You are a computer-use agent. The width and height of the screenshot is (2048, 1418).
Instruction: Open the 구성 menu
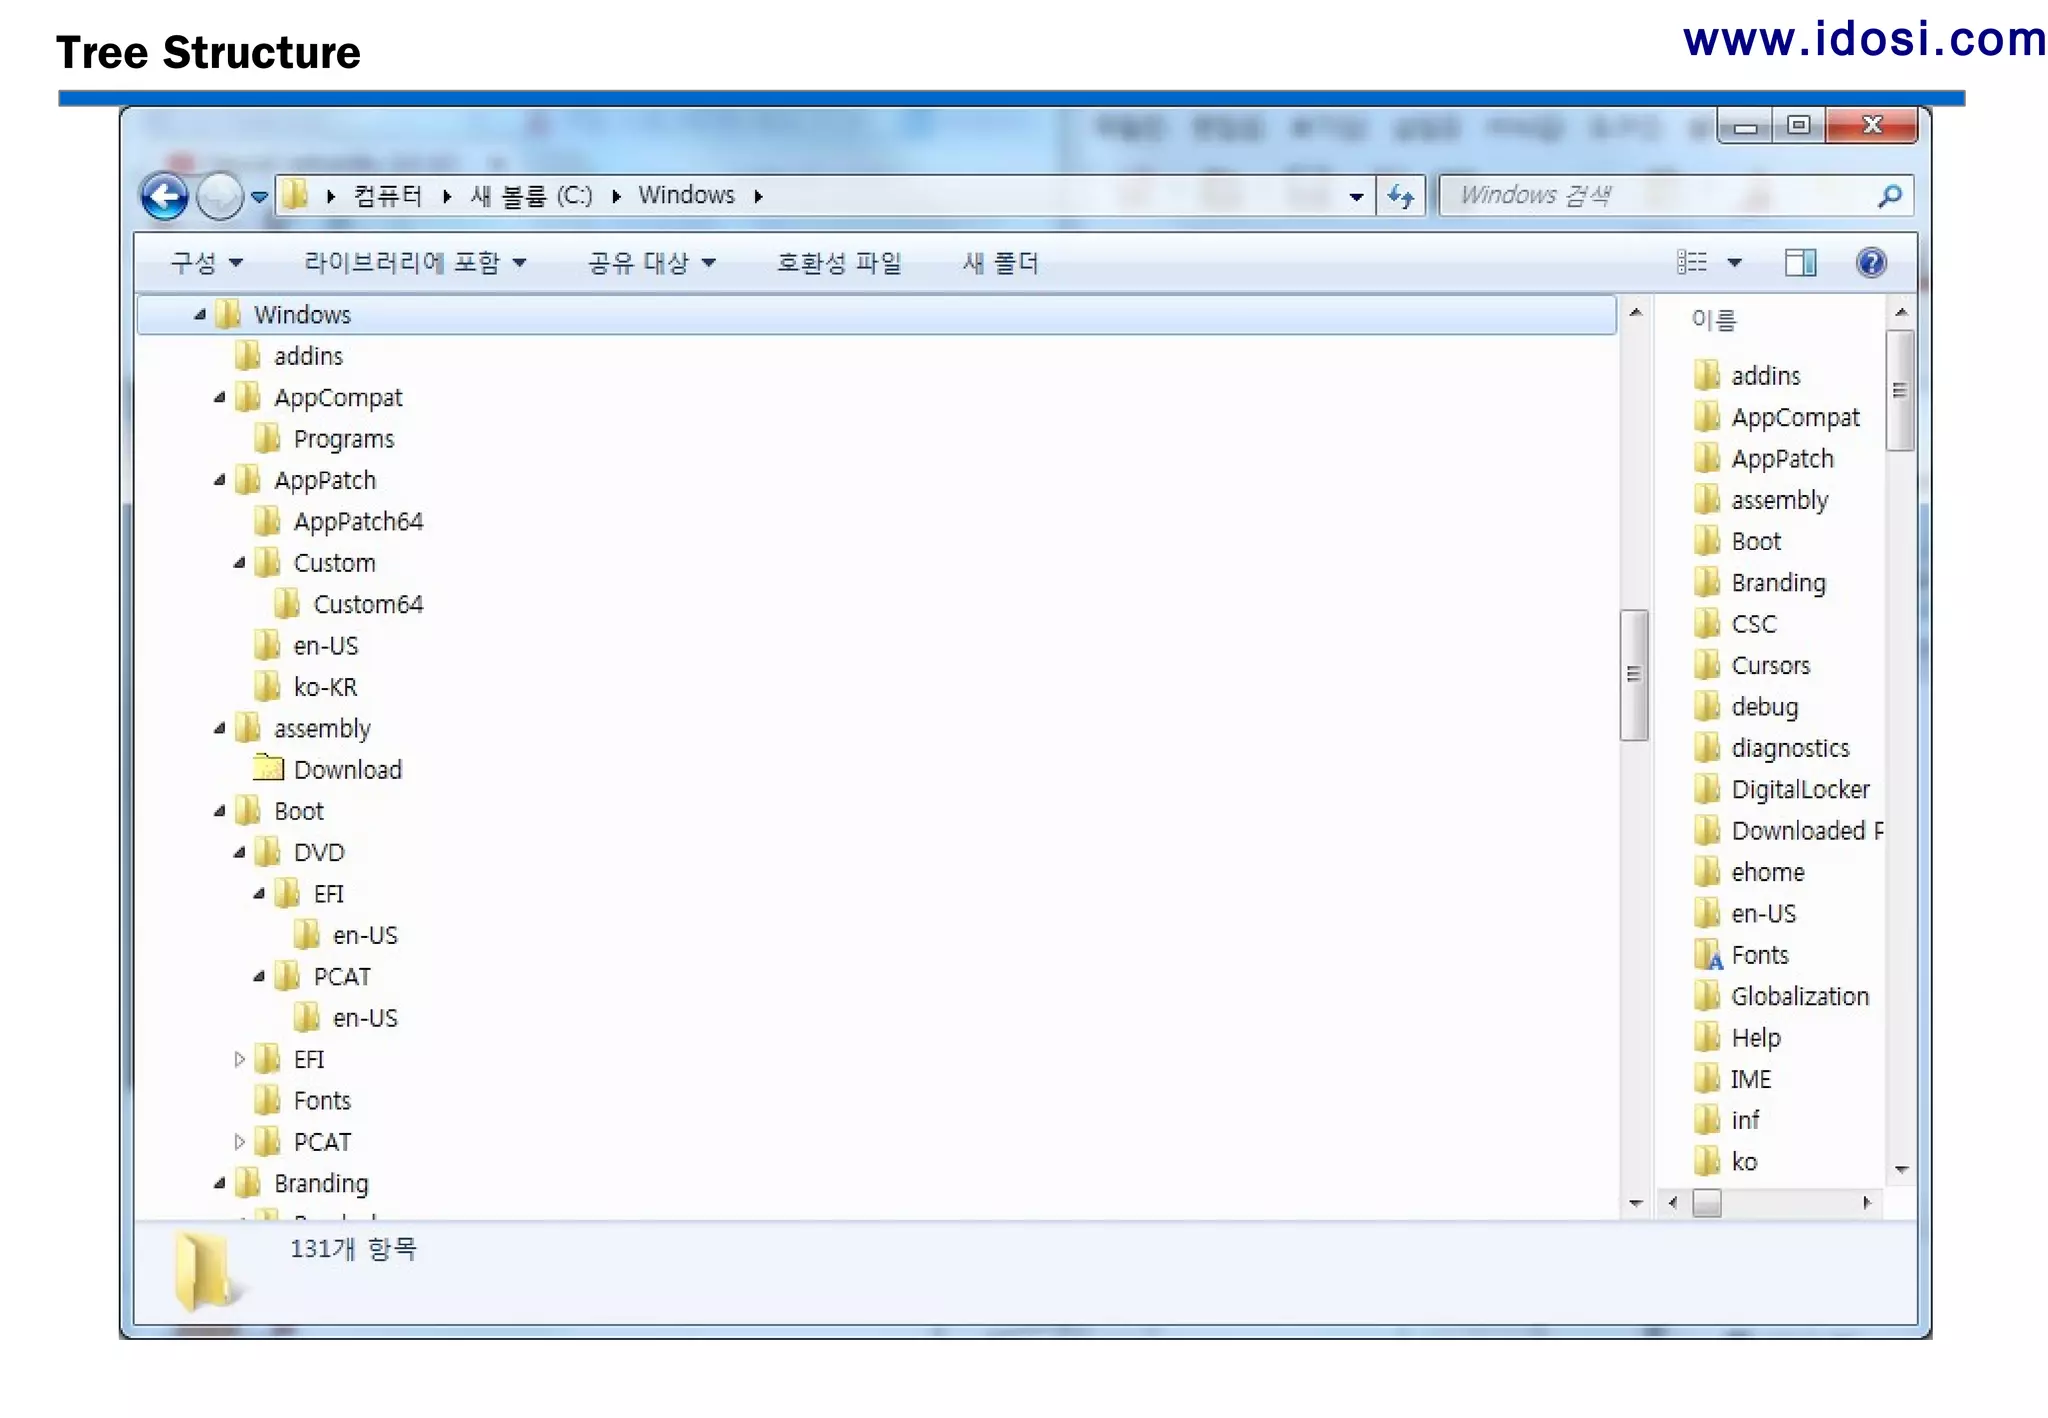pos(207,263)
